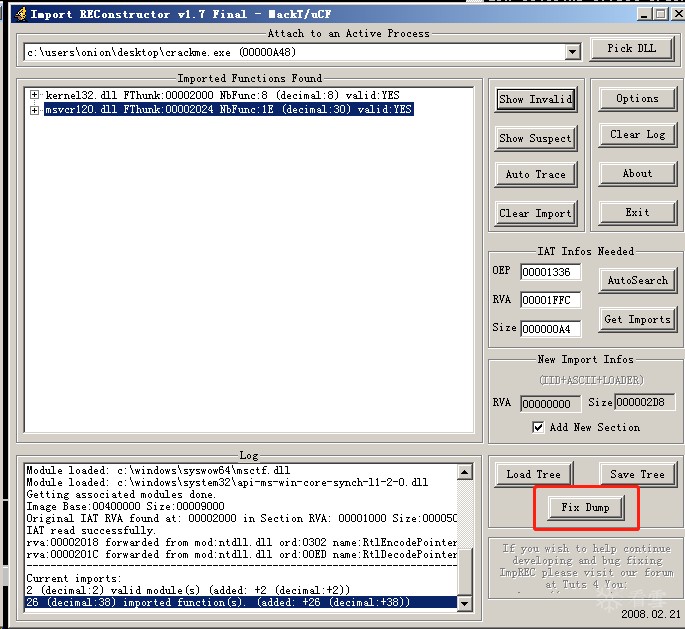Select the log line 'Getting associated modules done.'
Screen dimensions: 685x629
pos(121,494)
